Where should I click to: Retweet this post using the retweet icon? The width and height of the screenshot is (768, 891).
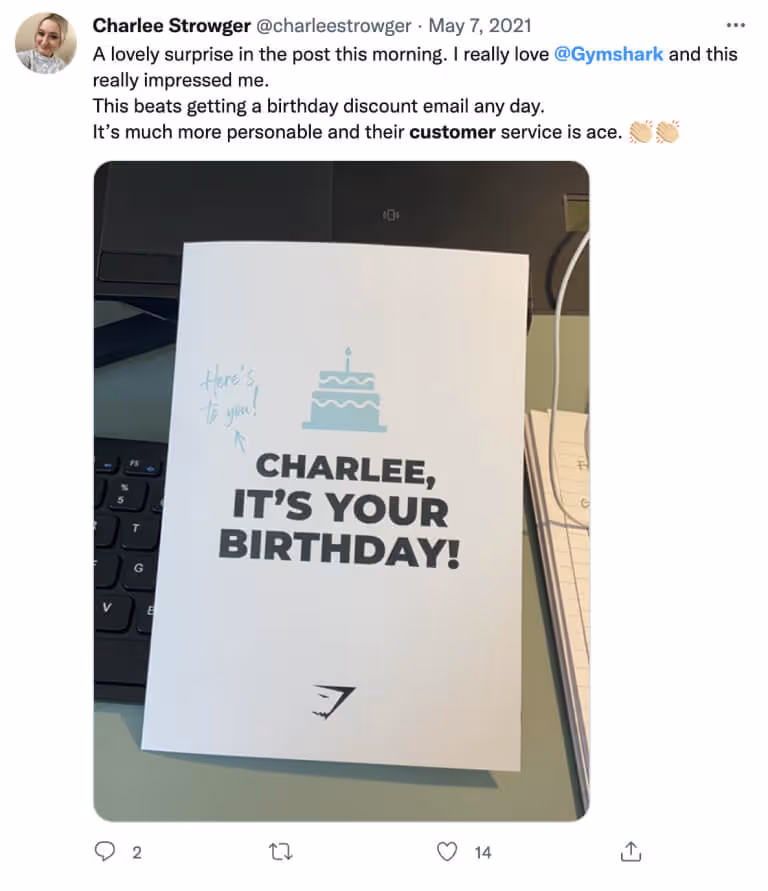pyautogui.click(x=280, y=852)
